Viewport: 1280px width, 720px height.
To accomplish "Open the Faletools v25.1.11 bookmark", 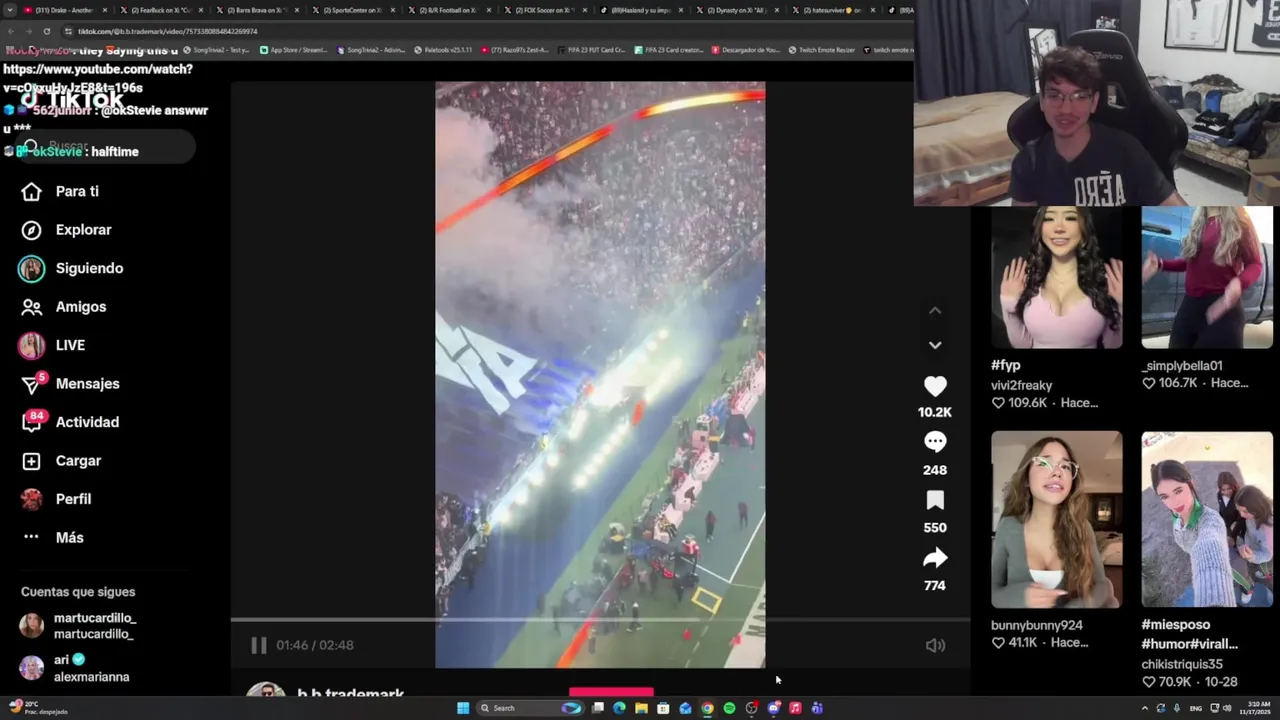I will pyautogui.click(x=443, y=50).
